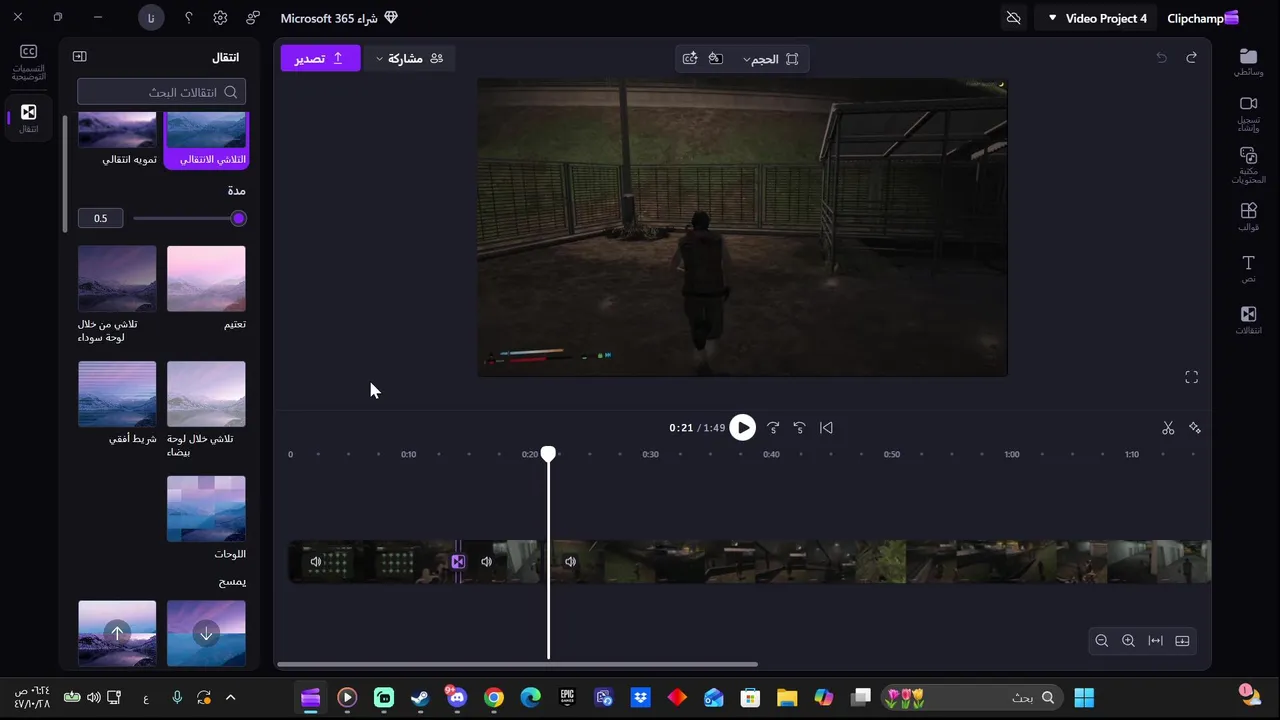The height and width of the screenshot is (720, 1280).
Task: Select the اللوحات tiles transition thumbnail
Action: point(206,509)
